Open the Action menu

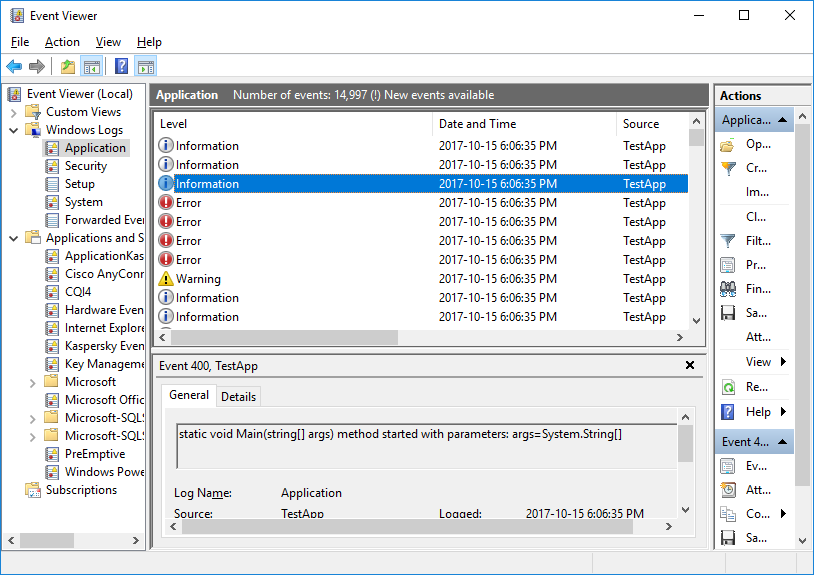click(x=62, y=42)
